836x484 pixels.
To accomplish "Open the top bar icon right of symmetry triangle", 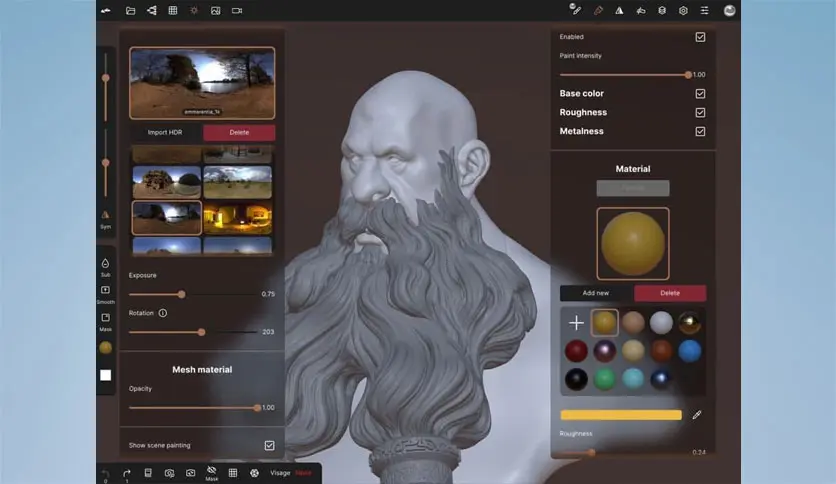I will [641, 11].
